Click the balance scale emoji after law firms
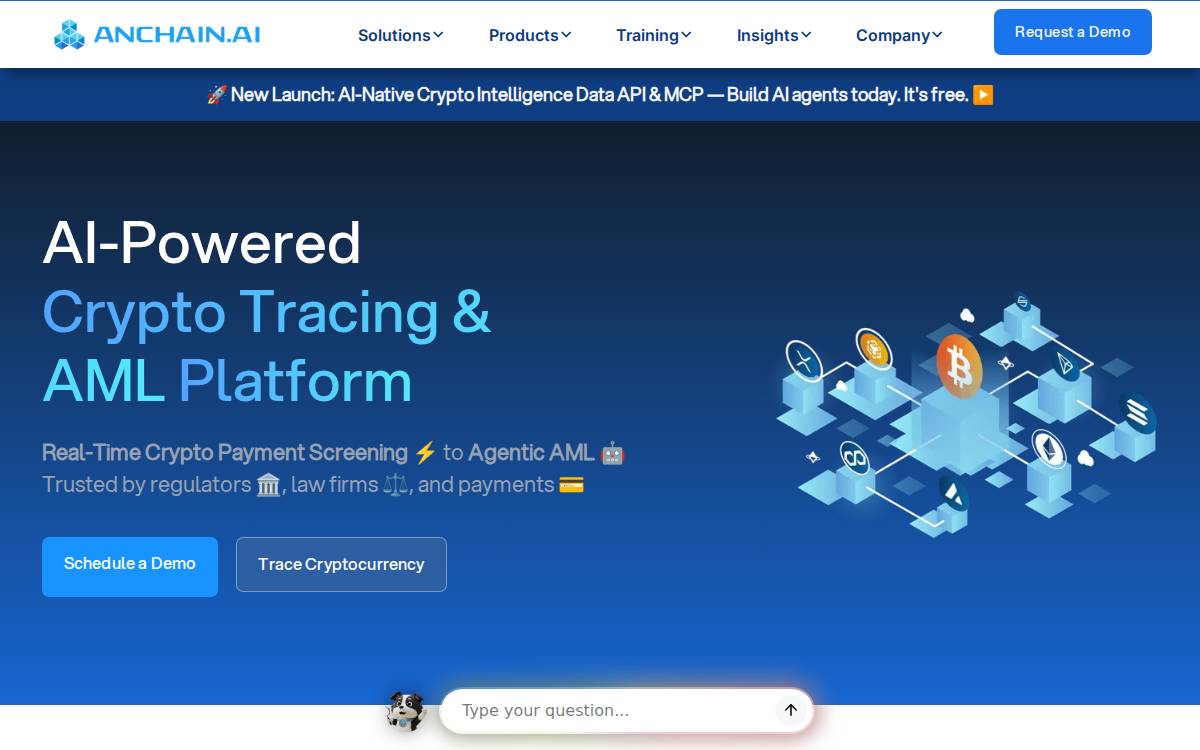1200x750 pixels. (x=395, y=485)
